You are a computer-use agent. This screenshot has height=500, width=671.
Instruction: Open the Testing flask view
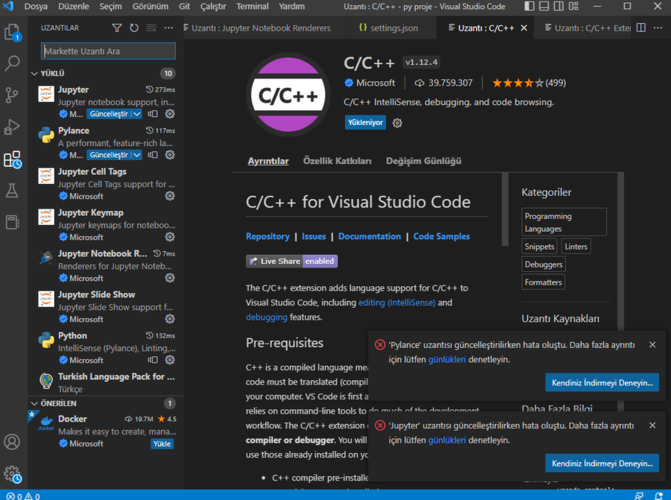pyautogui.click(x=12, y=190)
